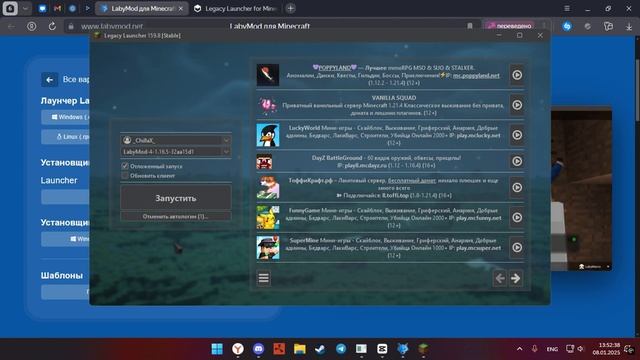Click the переведено translate button

pyautogui.click(x=510, y=26)
